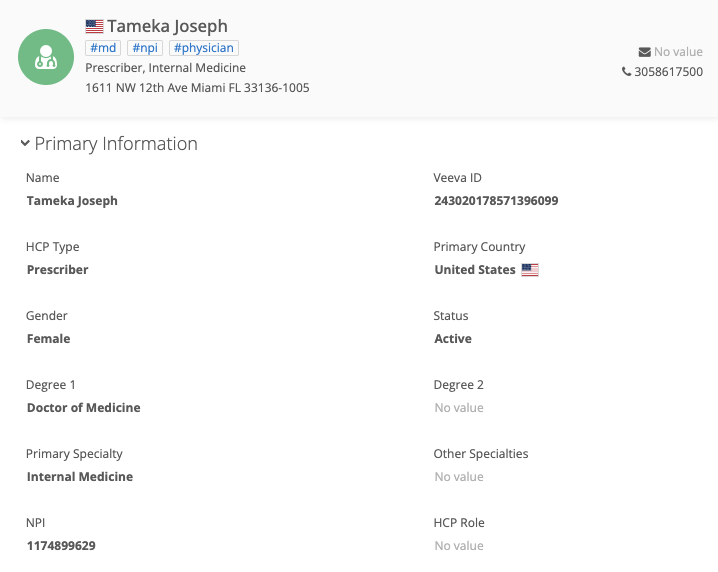718x572 pixels.
Task: Click the Other Specialties No value field
Action: [x=459, y=477]
